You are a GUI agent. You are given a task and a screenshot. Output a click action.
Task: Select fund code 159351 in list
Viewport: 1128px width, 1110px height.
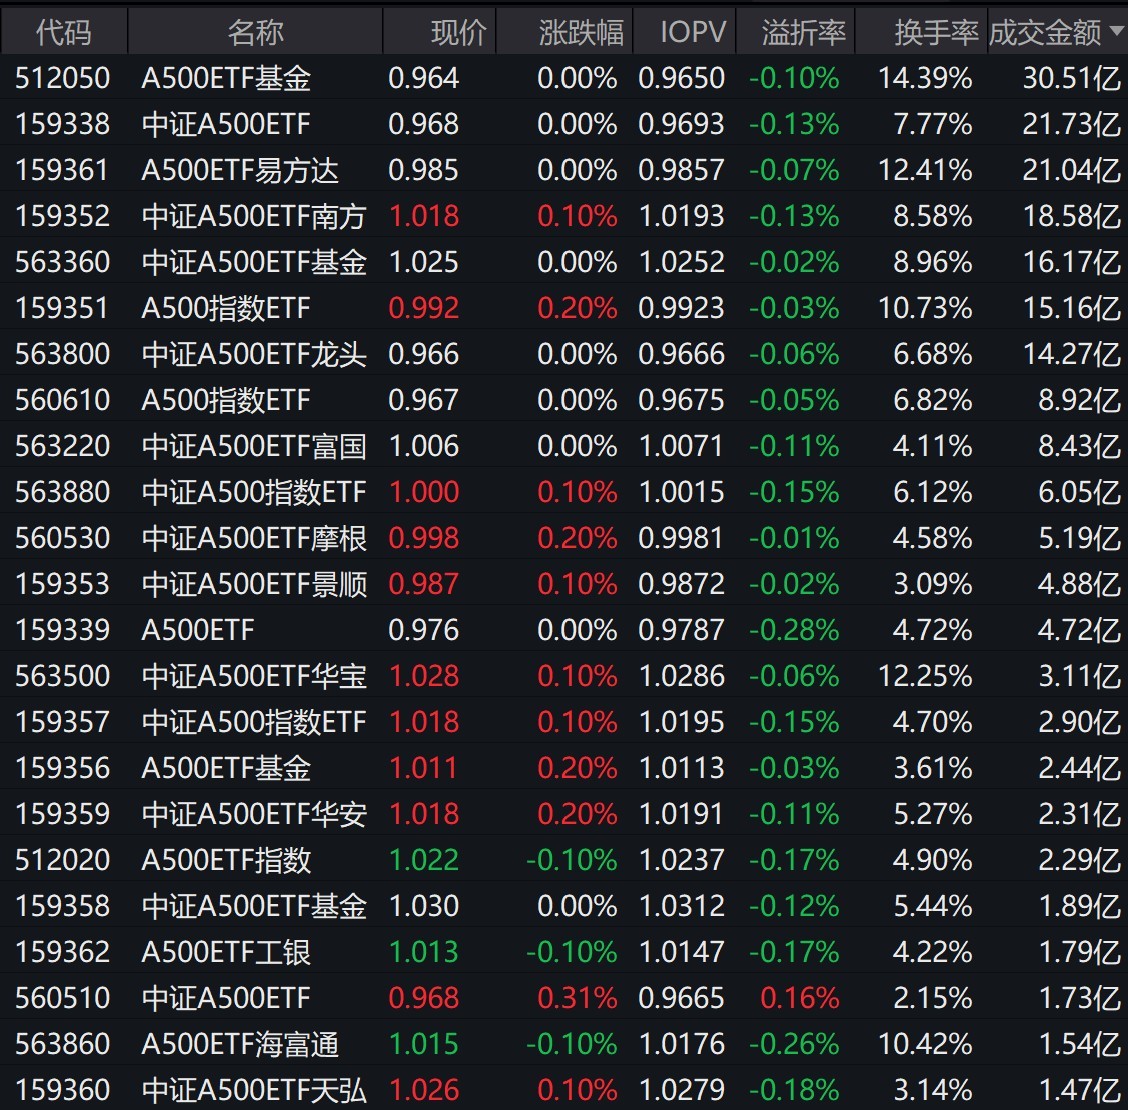pos(62,308)
